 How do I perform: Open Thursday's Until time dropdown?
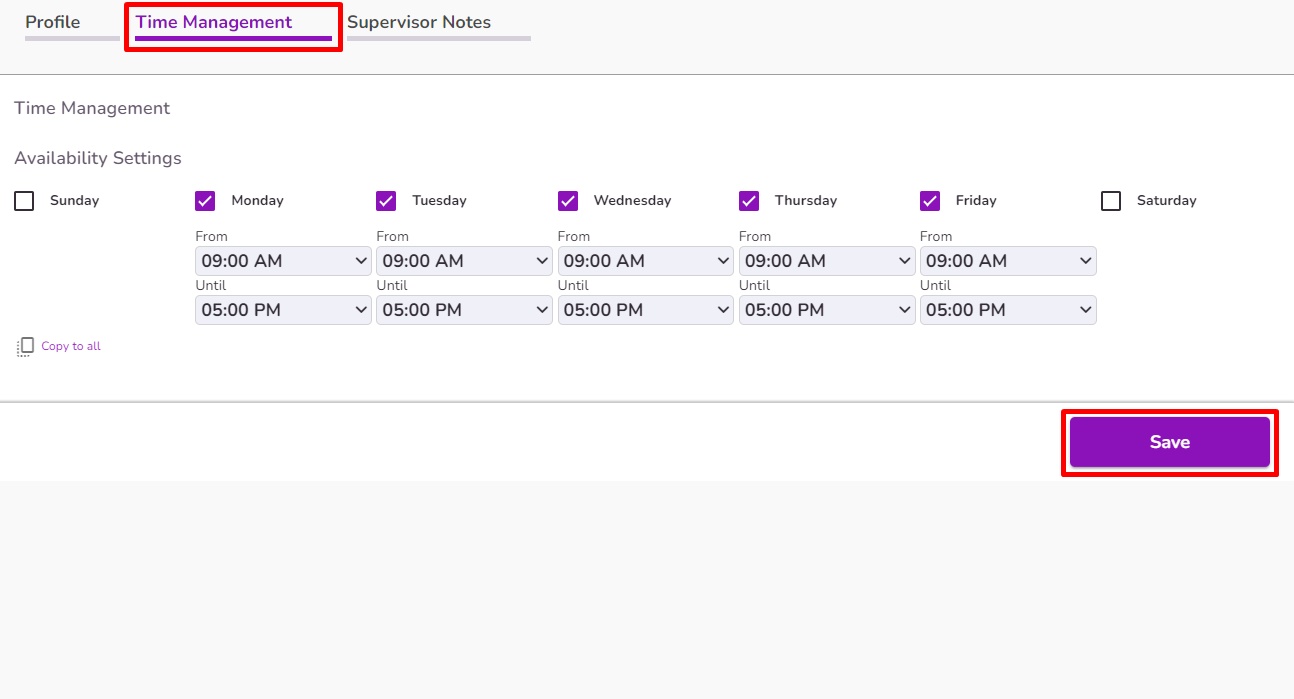(x=826, y=310)
